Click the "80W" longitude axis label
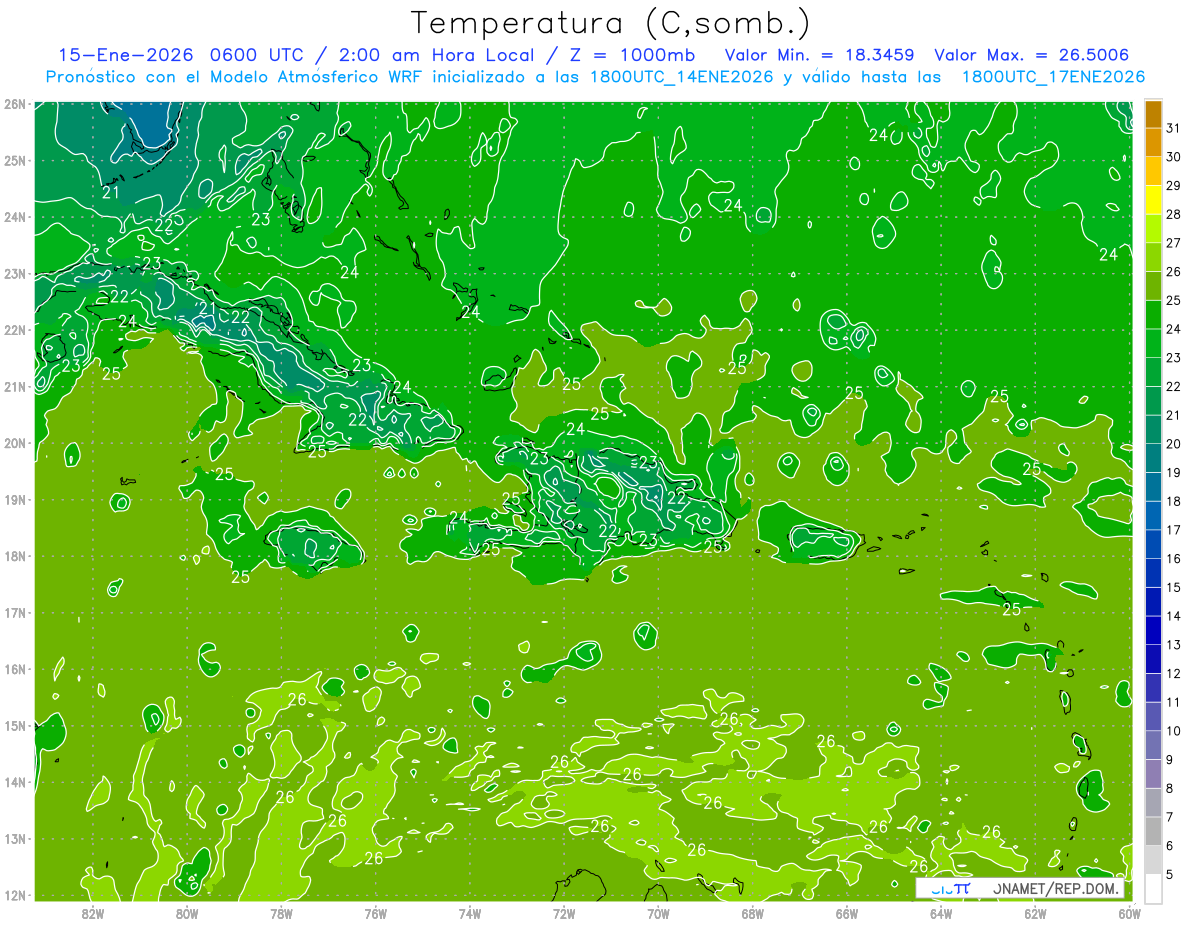The height and width of the screenshot is (927, 1200). click(x=187, y=913)
